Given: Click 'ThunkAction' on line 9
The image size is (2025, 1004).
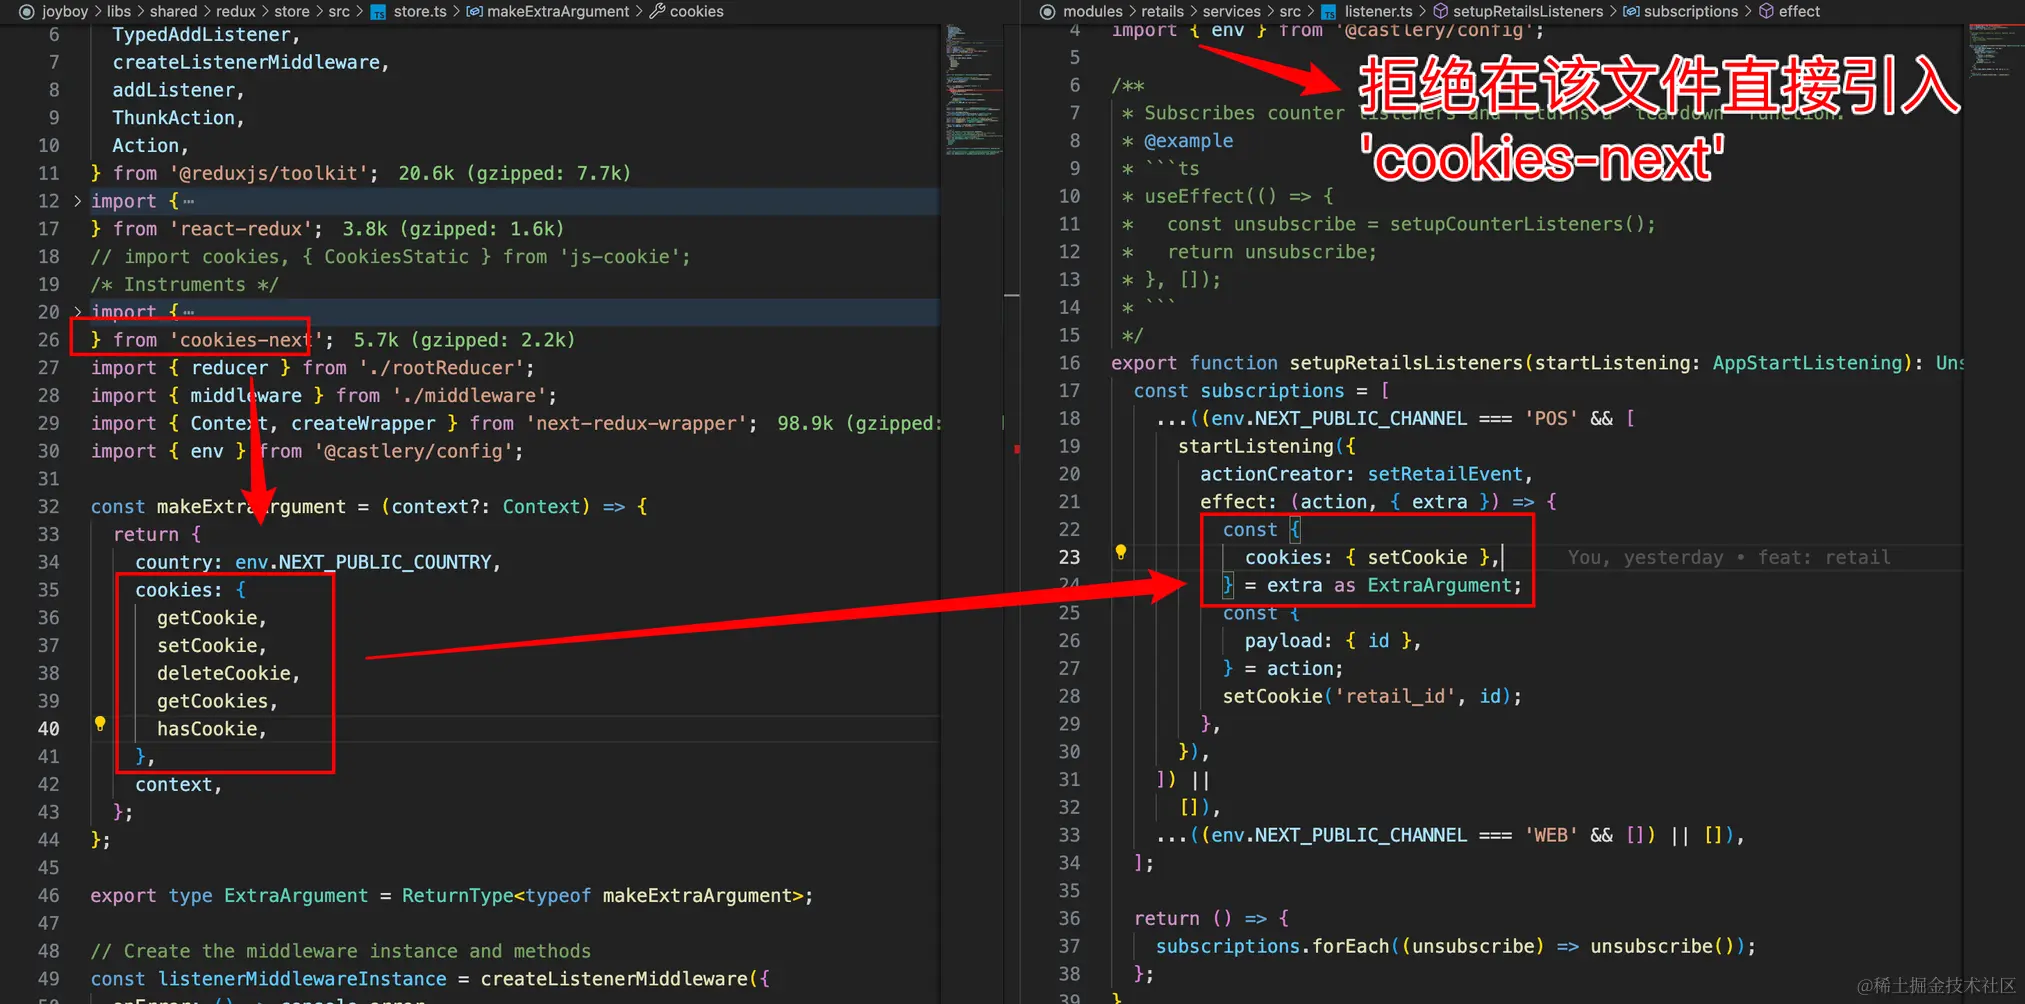Looking at the screenshot, I should point(173,118).
